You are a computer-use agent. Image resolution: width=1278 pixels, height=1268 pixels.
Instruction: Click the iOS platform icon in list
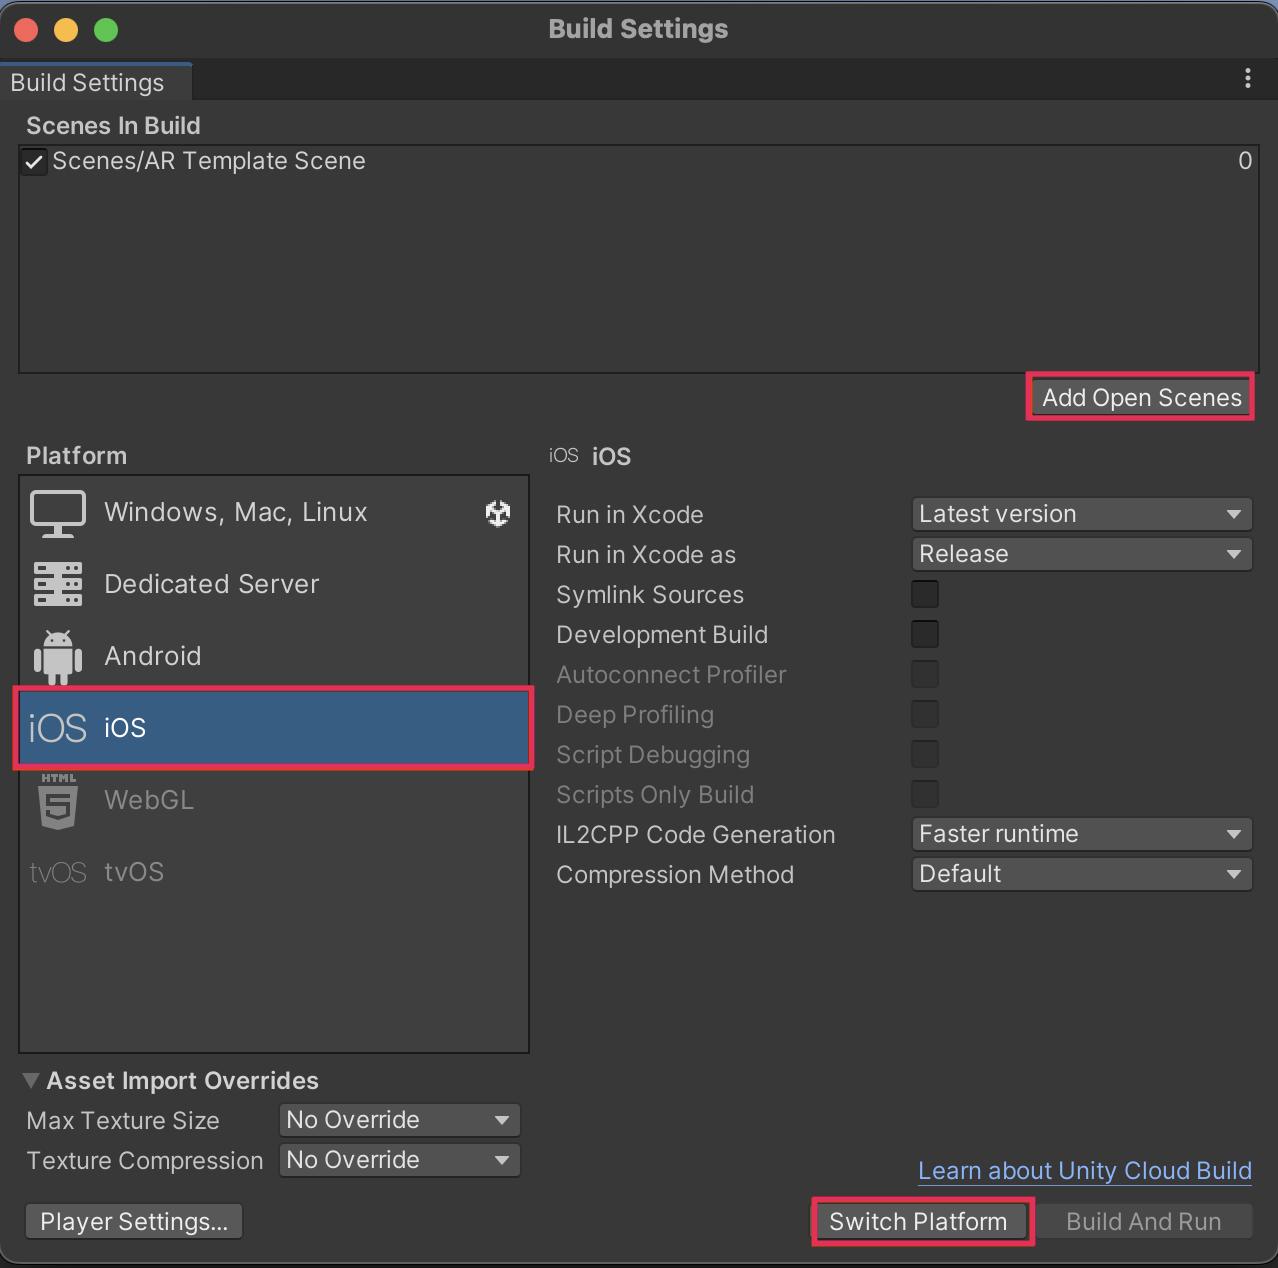[58, 728]
